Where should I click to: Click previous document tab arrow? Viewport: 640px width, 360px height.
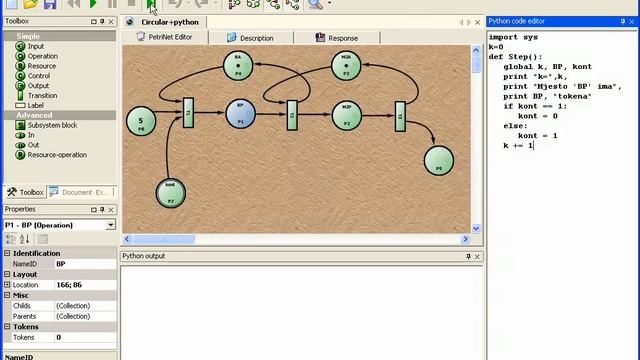click(x=461, y=22)
